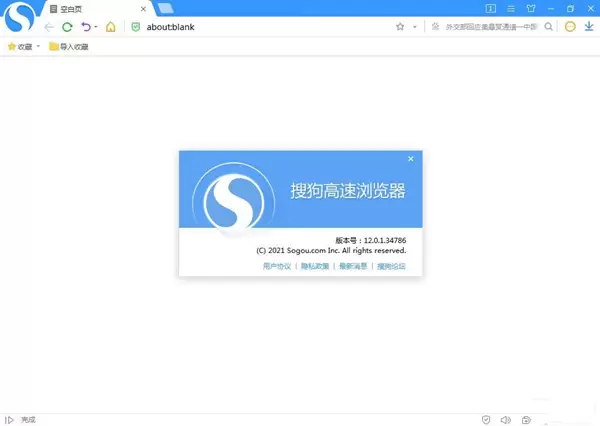Open the hamburger main menu

(511, 8)
